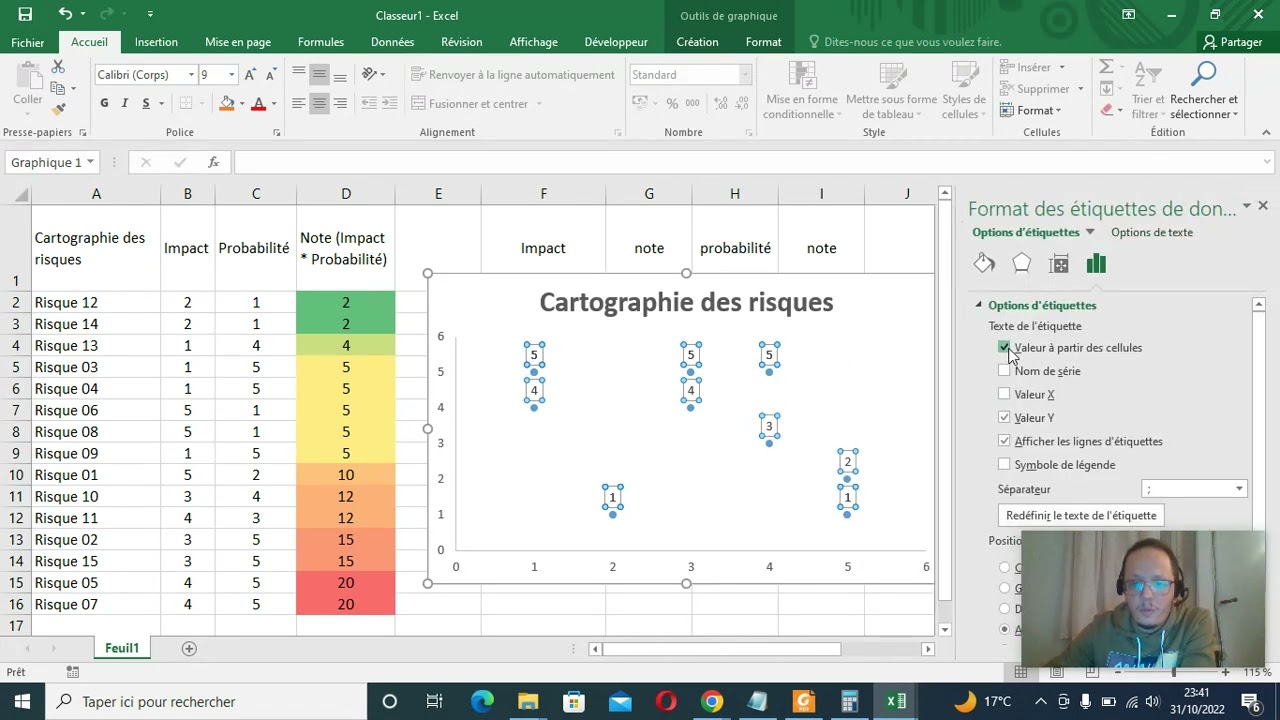Switch to the Données tab
This screenshot has height=720, width=1280.
coord(392,42)
